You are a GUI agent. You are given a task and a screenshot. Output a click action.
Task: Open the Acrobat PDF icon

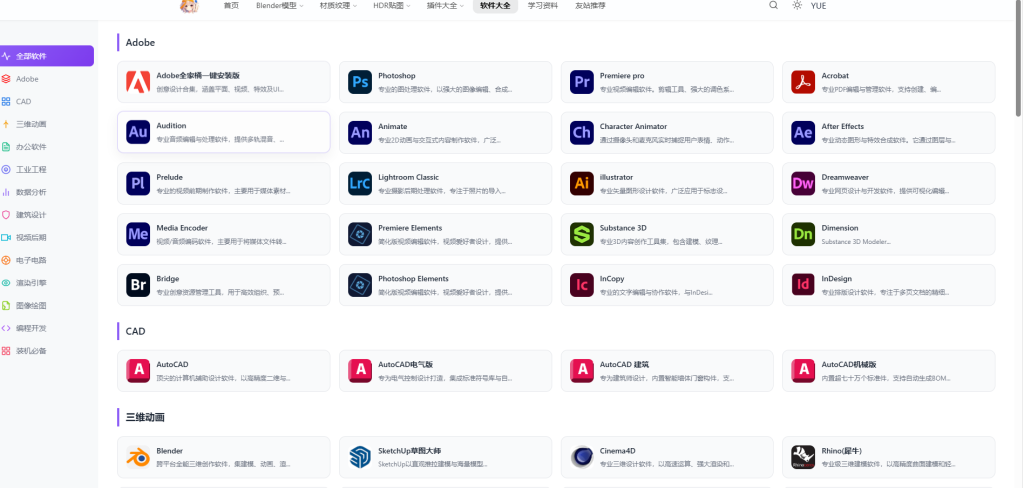click(x=803, y=82)
